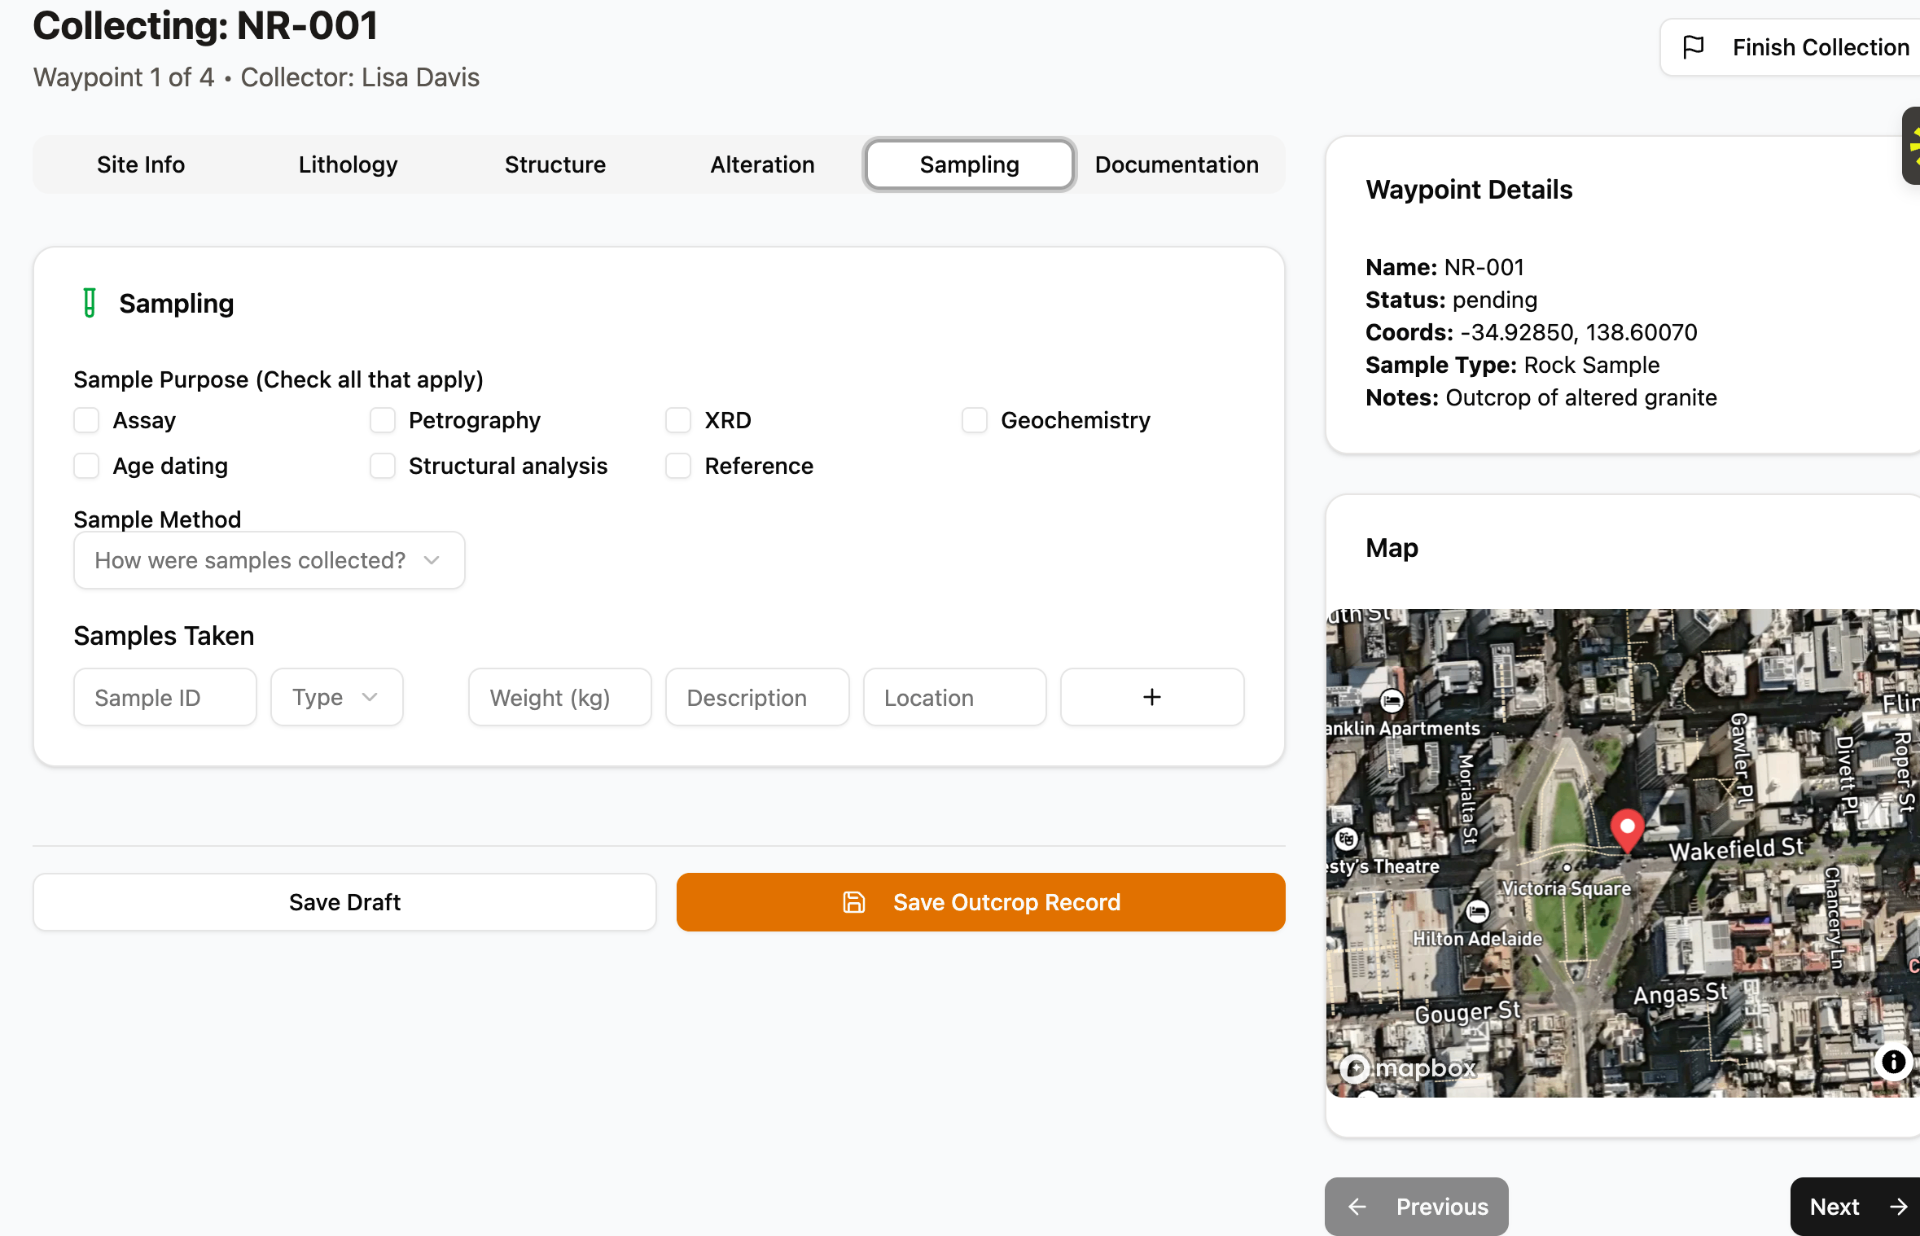Viewport: 1920px width, 1236px height.
Task: Click the Hilton Adelaide hotel marker
Action: (1477, 911)
